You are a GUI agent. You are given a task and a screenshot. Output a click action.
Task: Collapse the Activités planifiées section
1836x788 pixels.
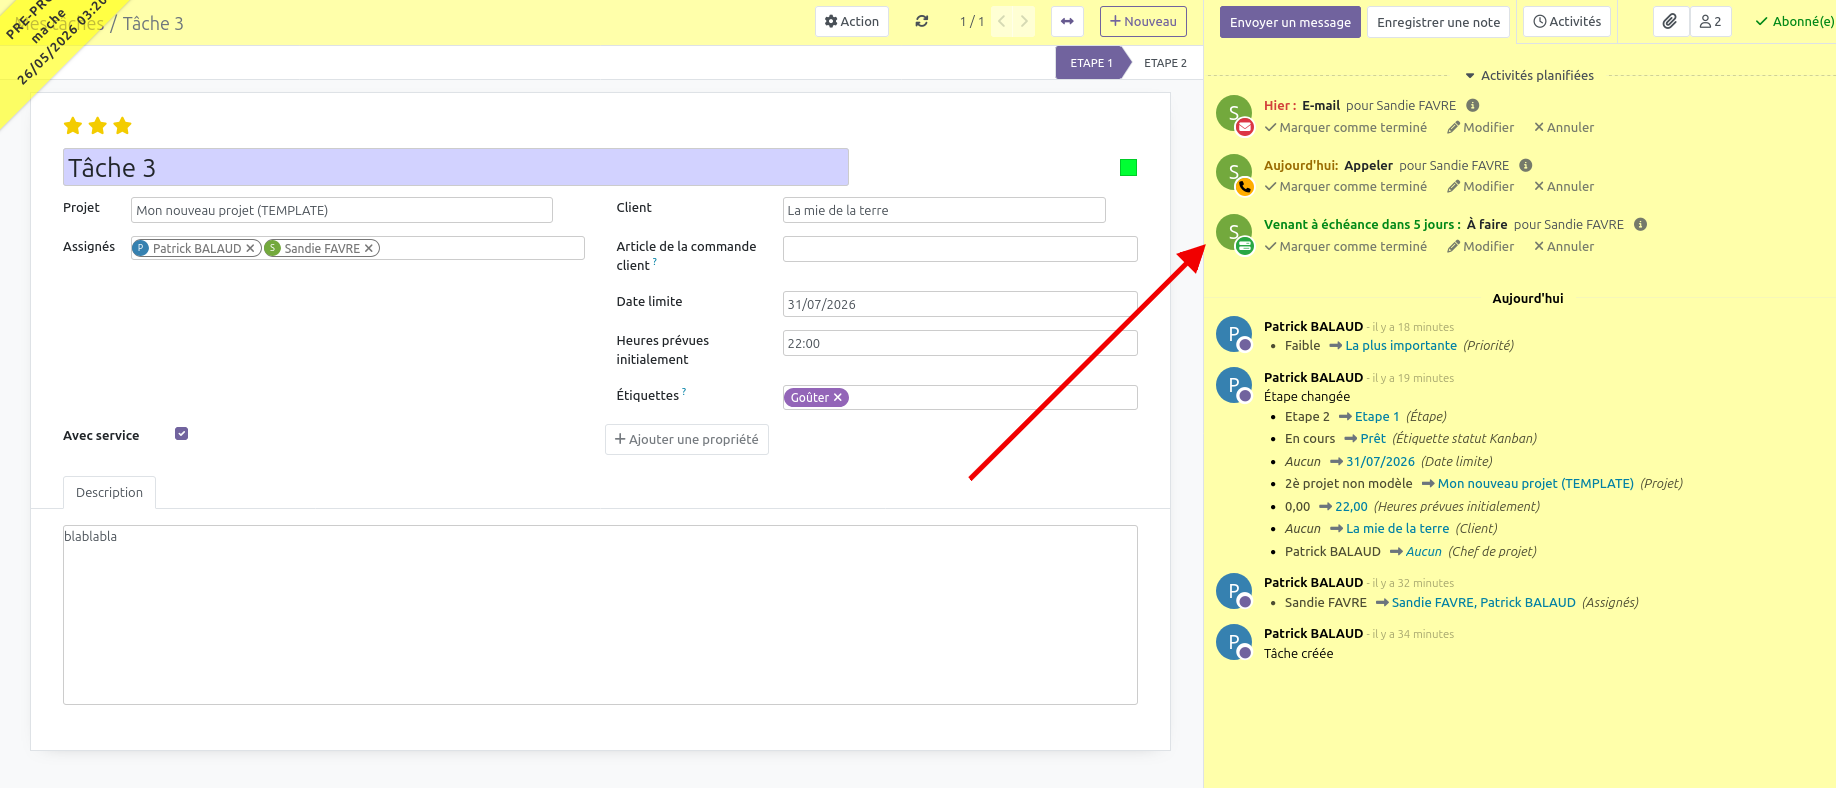point(1530,76)
